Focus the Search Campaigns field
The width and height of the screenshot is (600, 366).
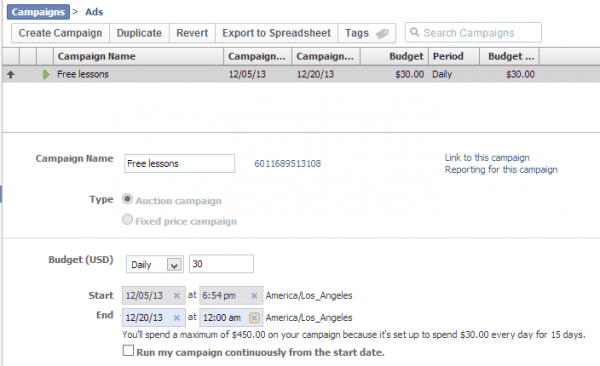click(x=473, y=33)
